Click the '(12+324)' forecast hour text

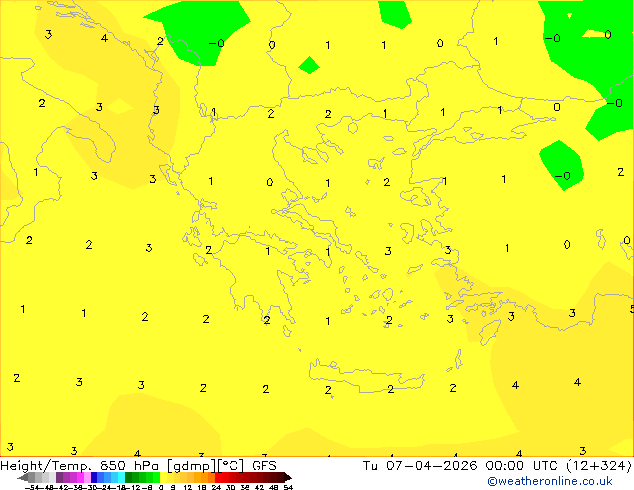tap(599, 465)
